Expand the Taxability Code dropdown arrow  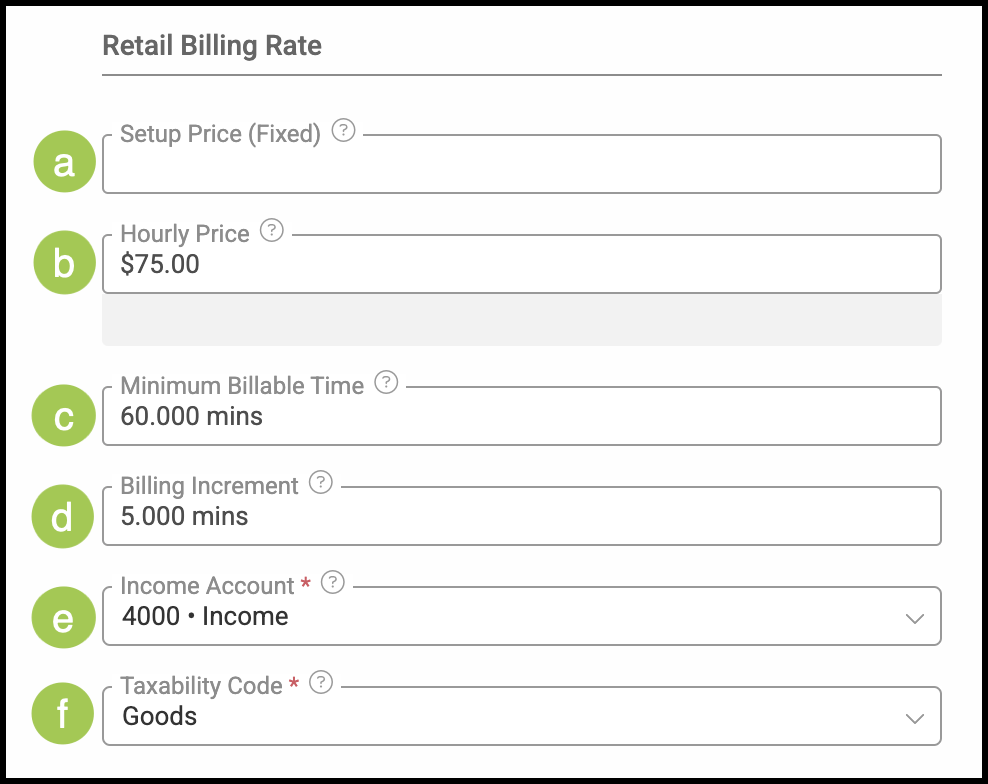pyautogui.click(x=913, y=718)
